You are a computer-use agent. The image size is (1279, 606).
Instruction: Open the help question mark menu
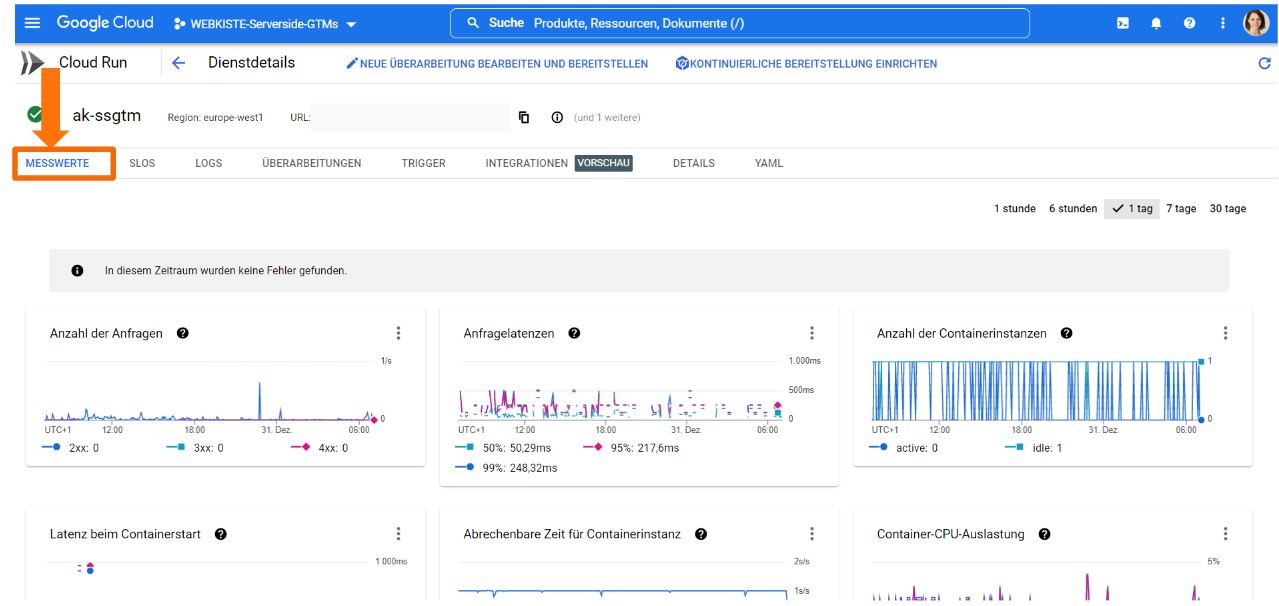(x=1189, y=23)
